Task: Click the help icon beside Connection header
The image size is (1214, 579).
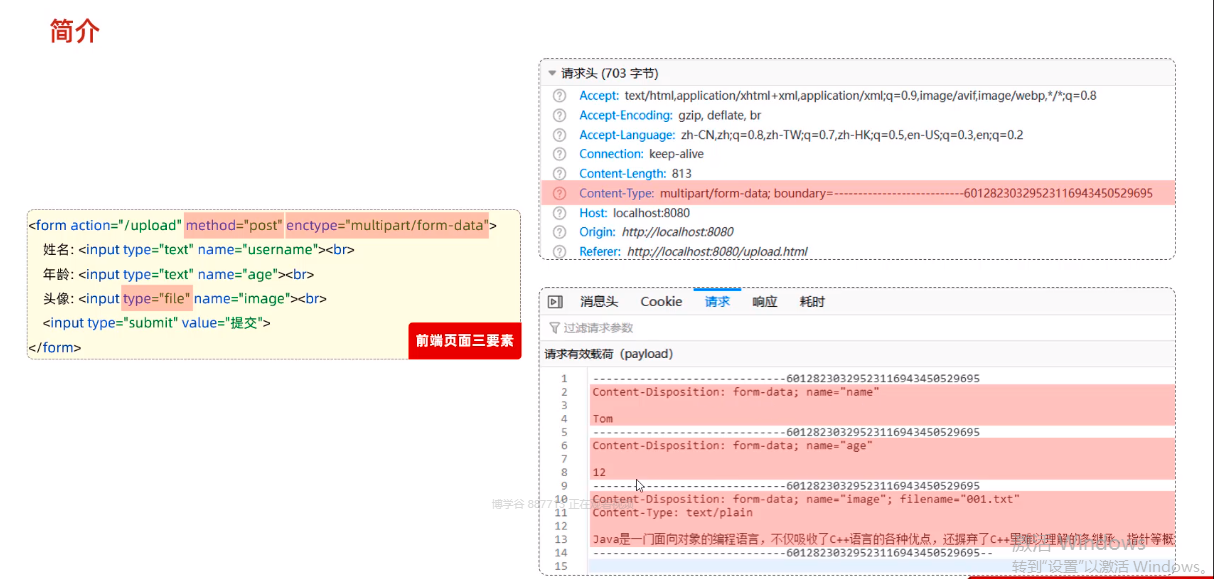Action: pos(559,154)
